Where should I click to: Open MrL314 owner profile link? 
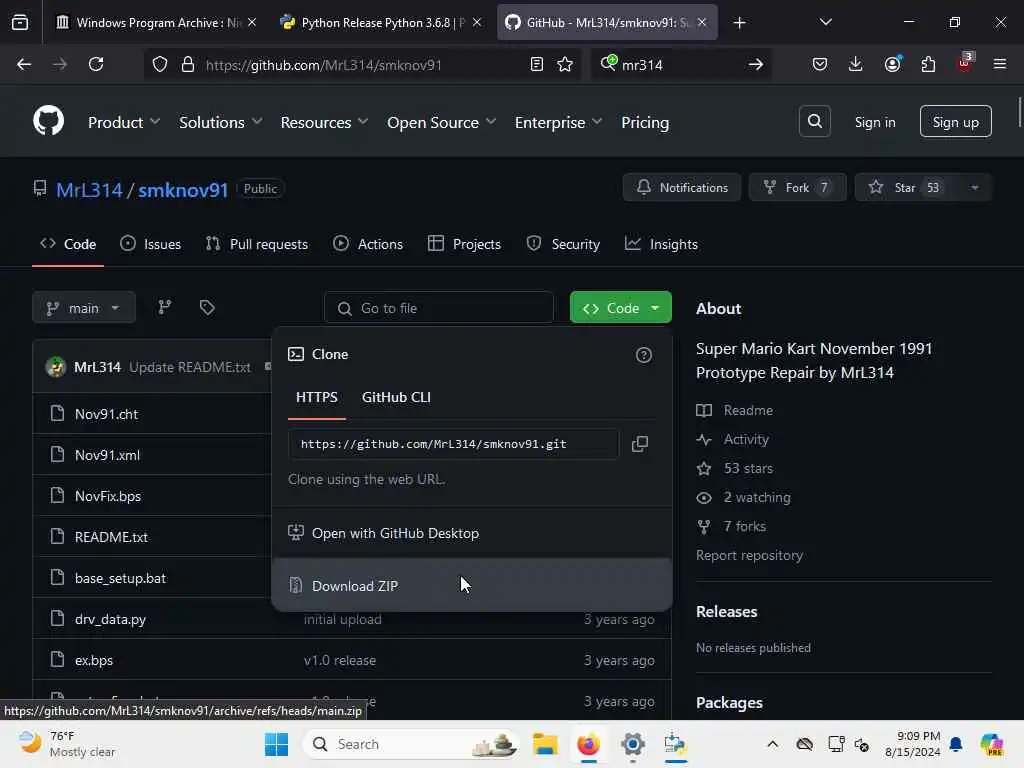(89, 190)
